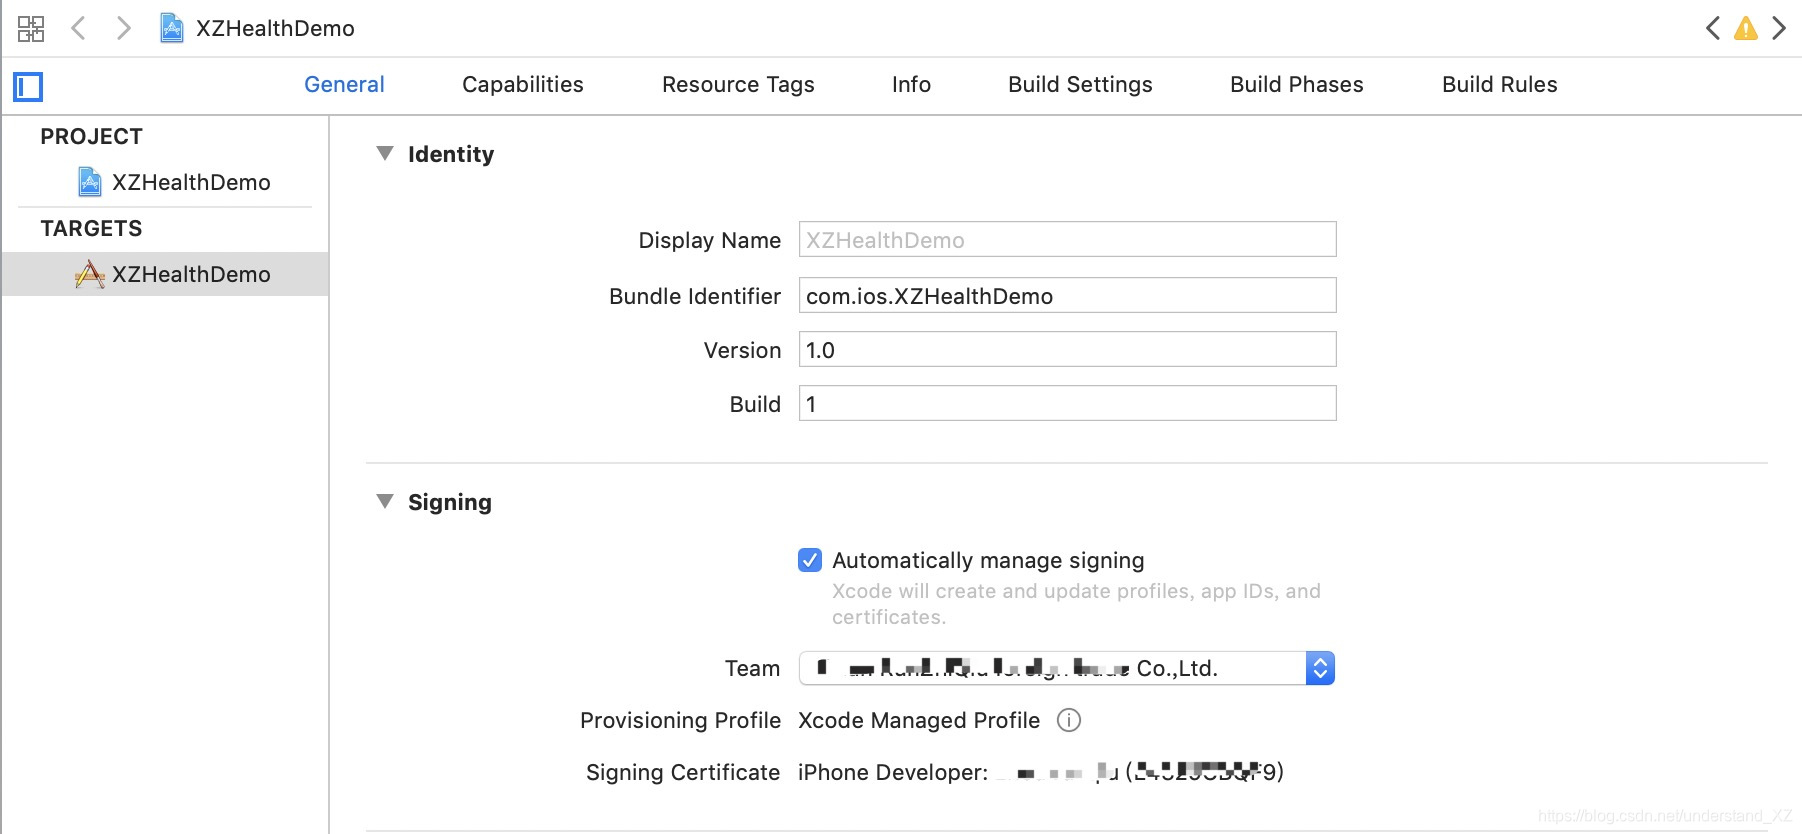
Task: Click the Display Name field
Action: [x=1067, y=240]
